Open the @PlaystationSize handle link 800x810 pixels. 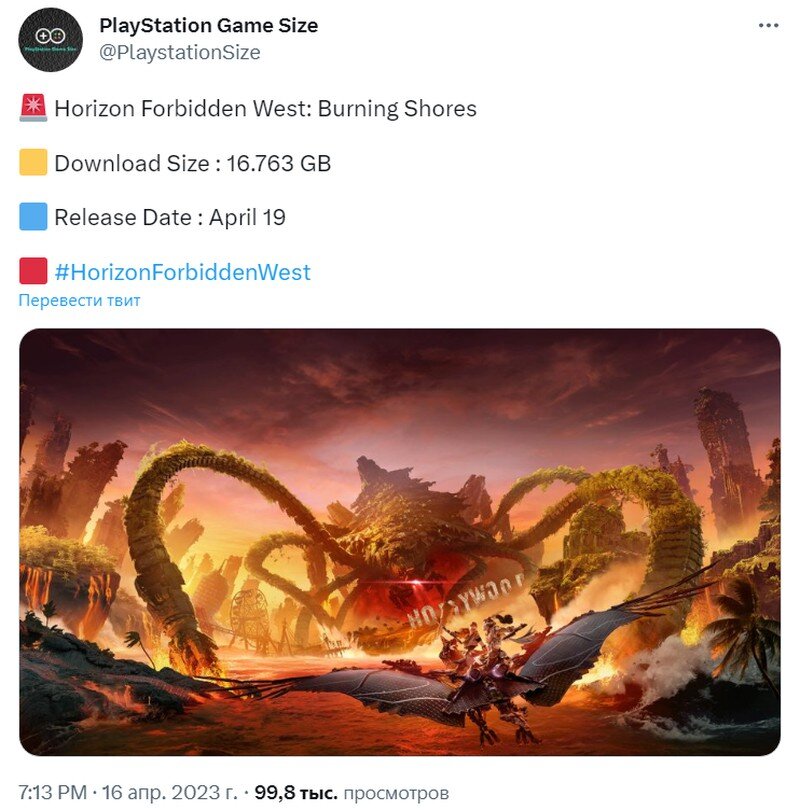[x=180, y=52]
